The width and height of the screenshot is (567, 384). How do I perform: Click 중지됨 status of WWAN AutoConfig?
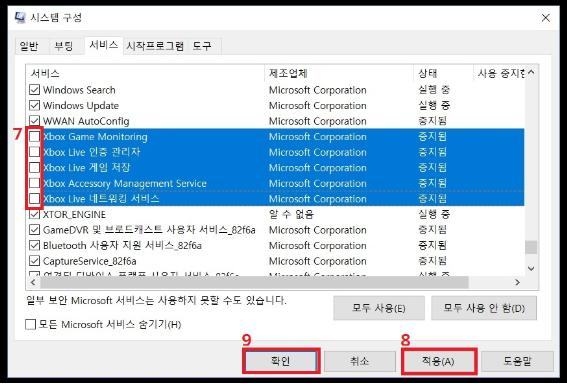coord(432,121)
